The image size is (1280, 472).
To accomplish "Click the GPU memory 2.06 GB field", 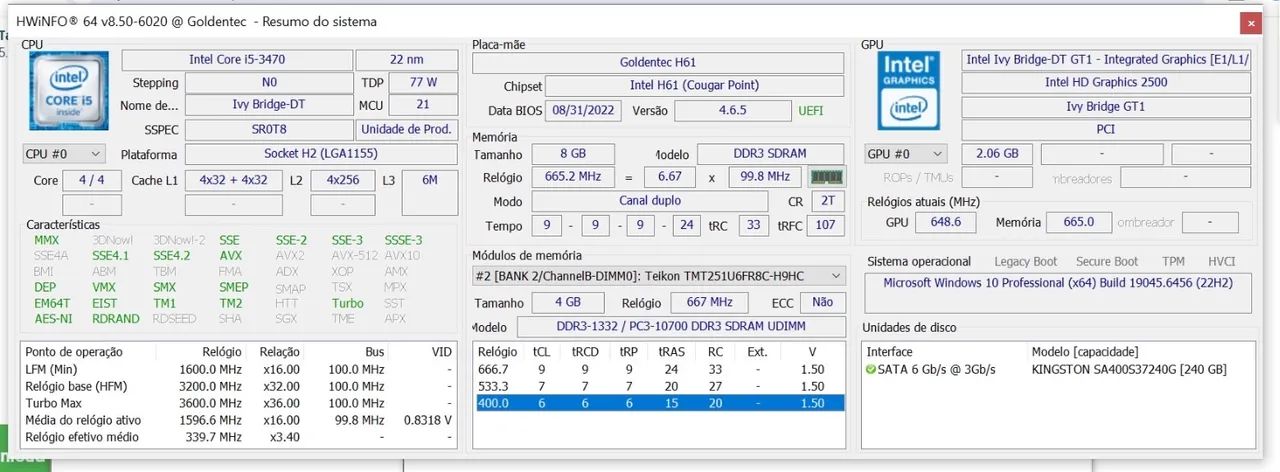I will tap(996, 154).
